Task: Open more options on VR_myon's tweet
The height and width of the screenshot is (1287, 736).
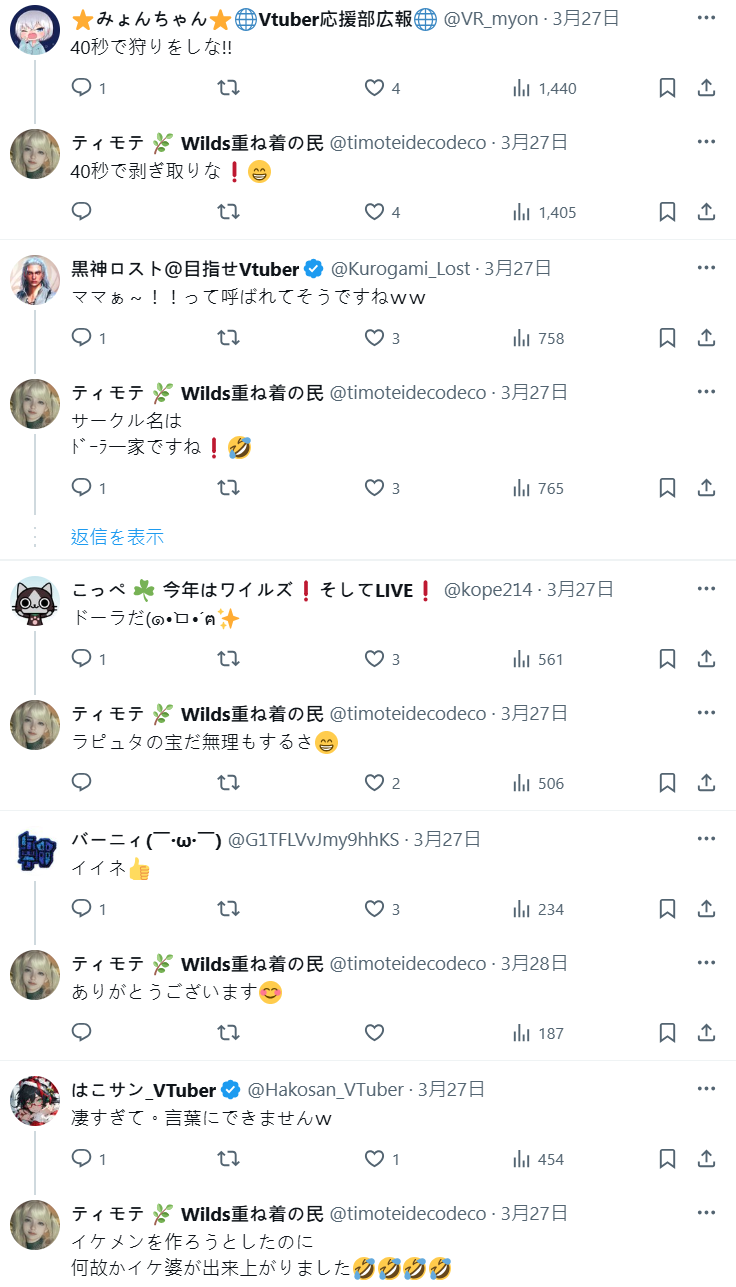Action: point(706,18)
